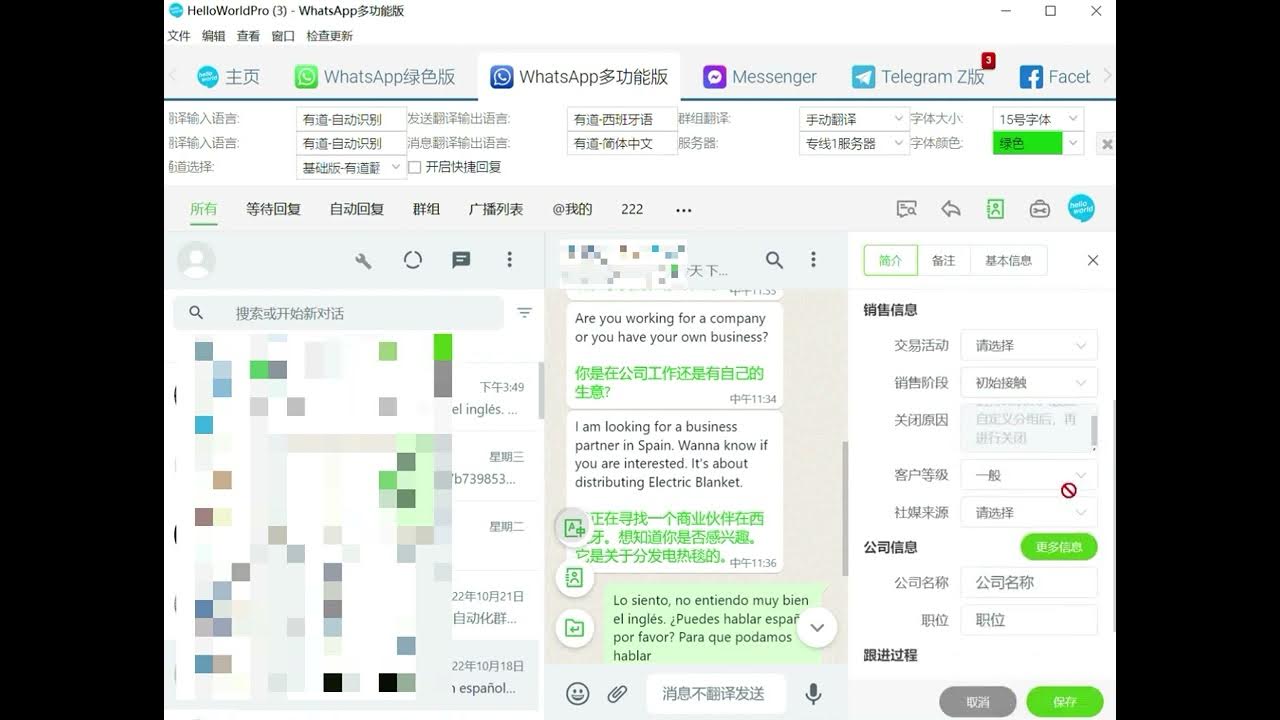Click the 搜索或开始新对话 search box
Image resolution: width=1280 pixels, height=720 pixels.
pyautogui.click(x=338, y=313)
